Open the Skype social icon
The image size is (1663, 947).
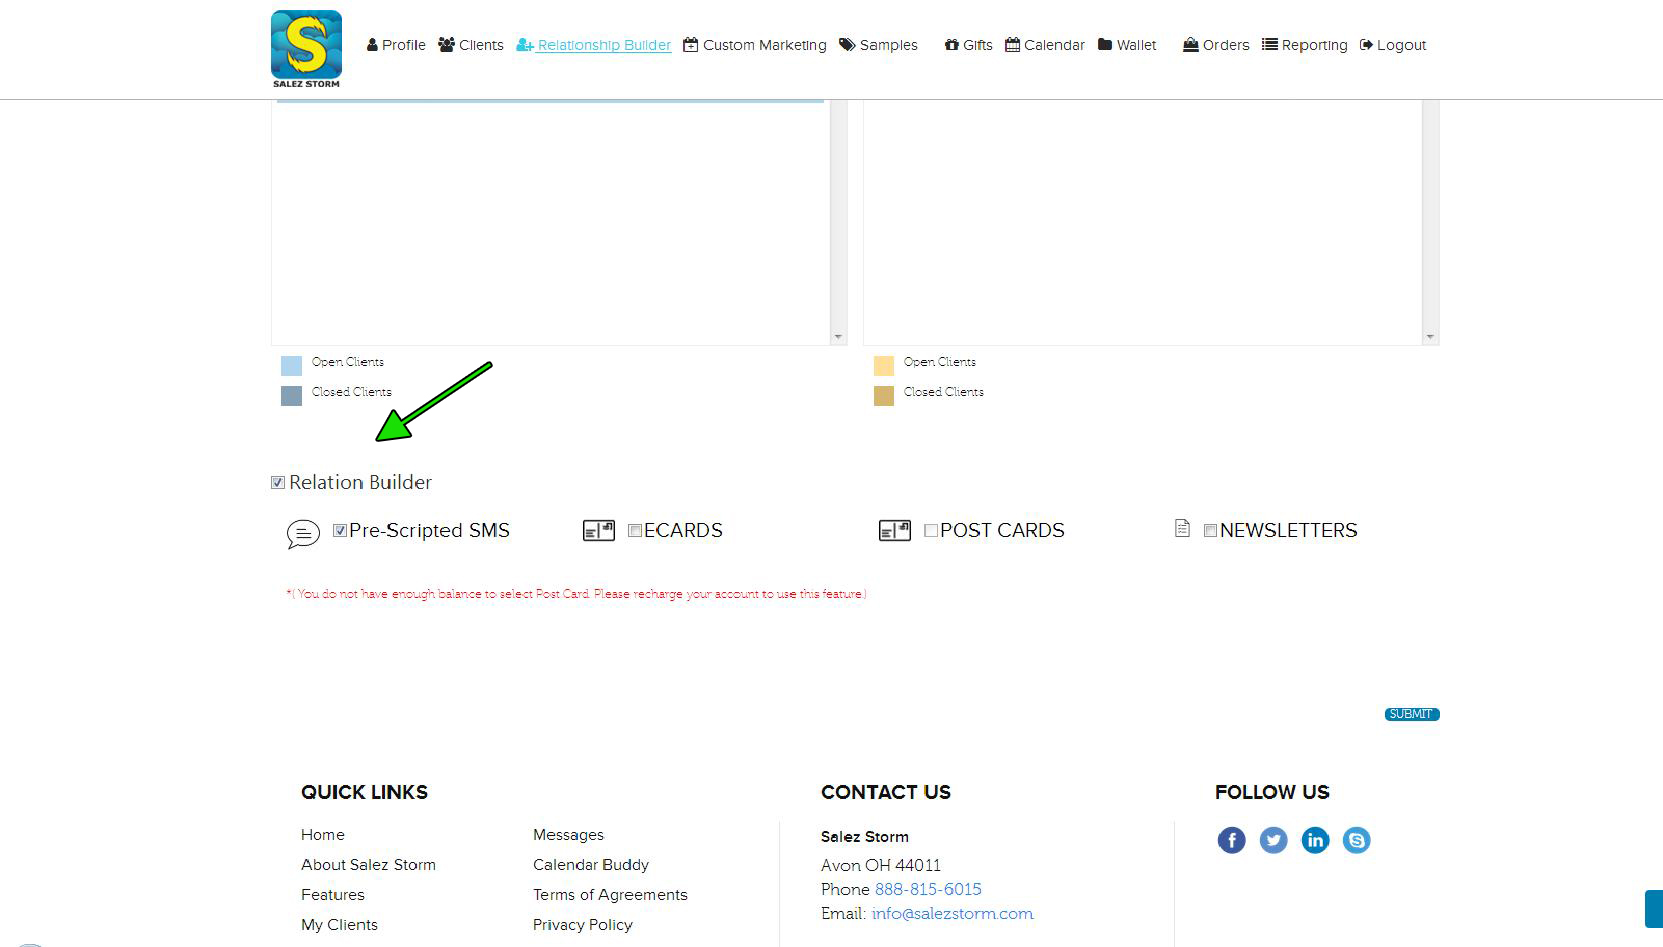(1356, 840)
